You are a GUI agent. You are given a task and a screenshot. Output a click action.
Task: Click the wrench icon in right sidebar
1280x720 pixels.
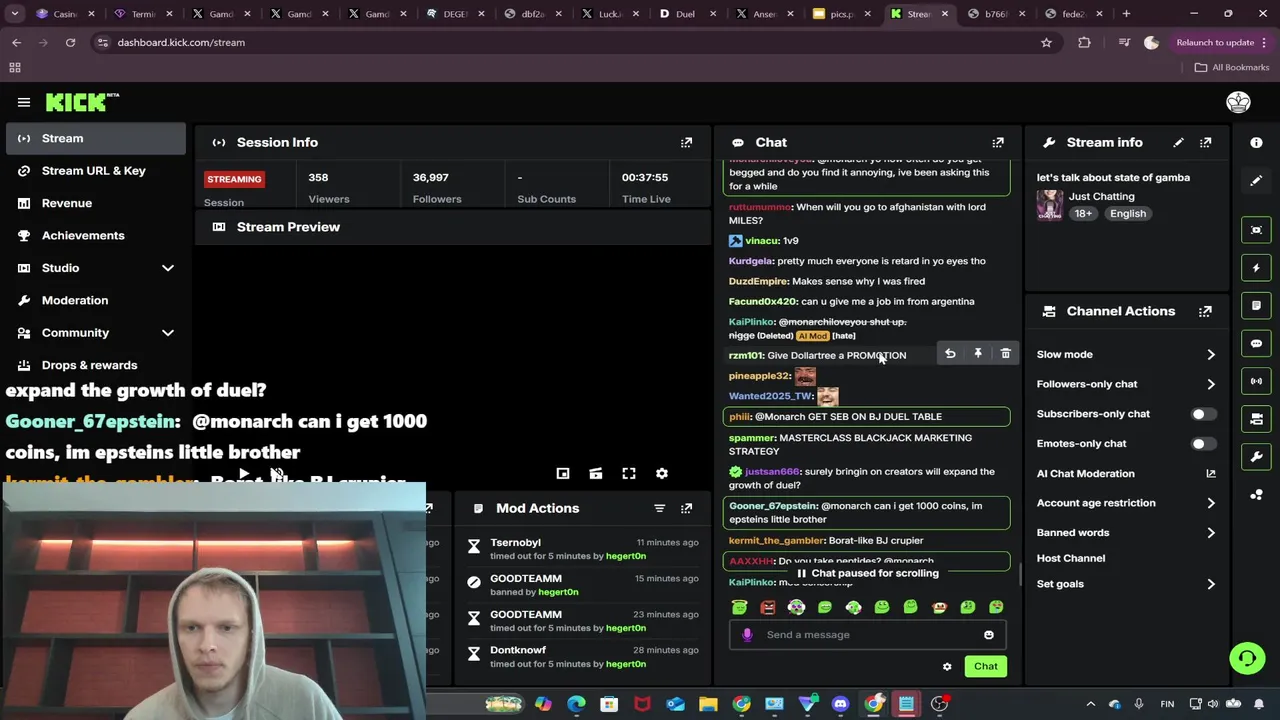pos(1256,457)
